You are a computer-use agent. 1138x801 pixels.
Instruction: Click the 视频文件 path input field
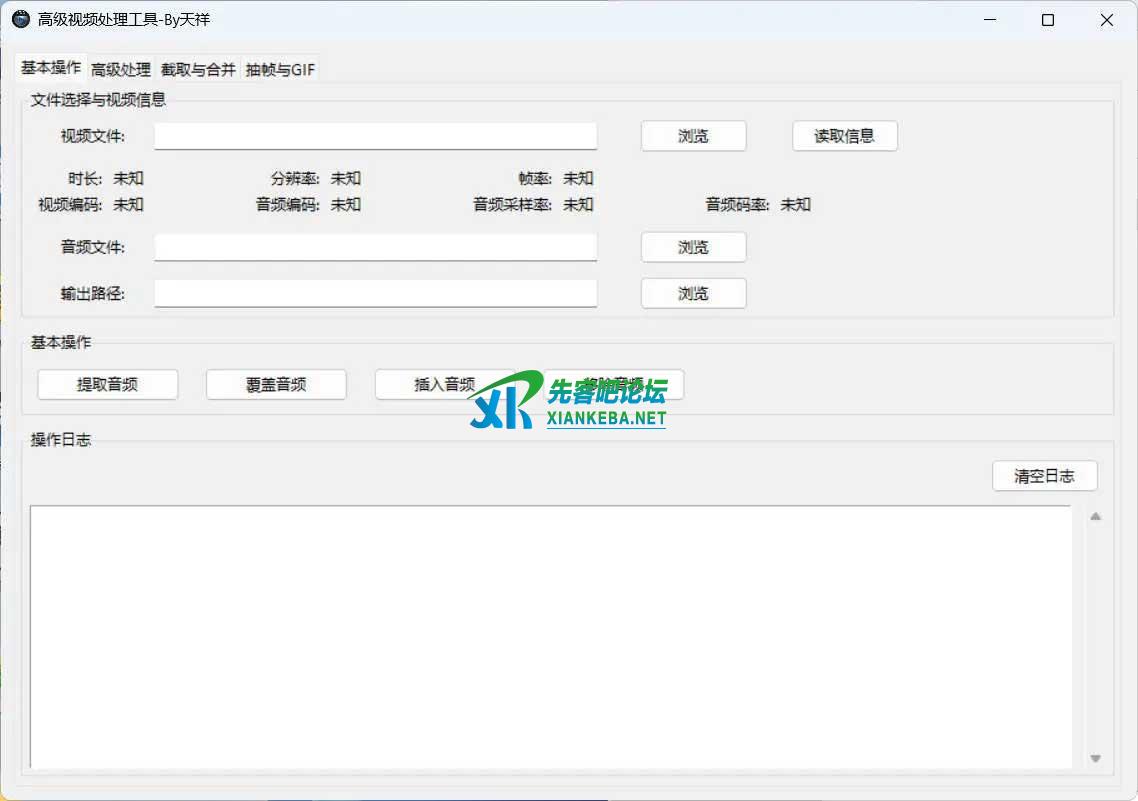point(375,136)
